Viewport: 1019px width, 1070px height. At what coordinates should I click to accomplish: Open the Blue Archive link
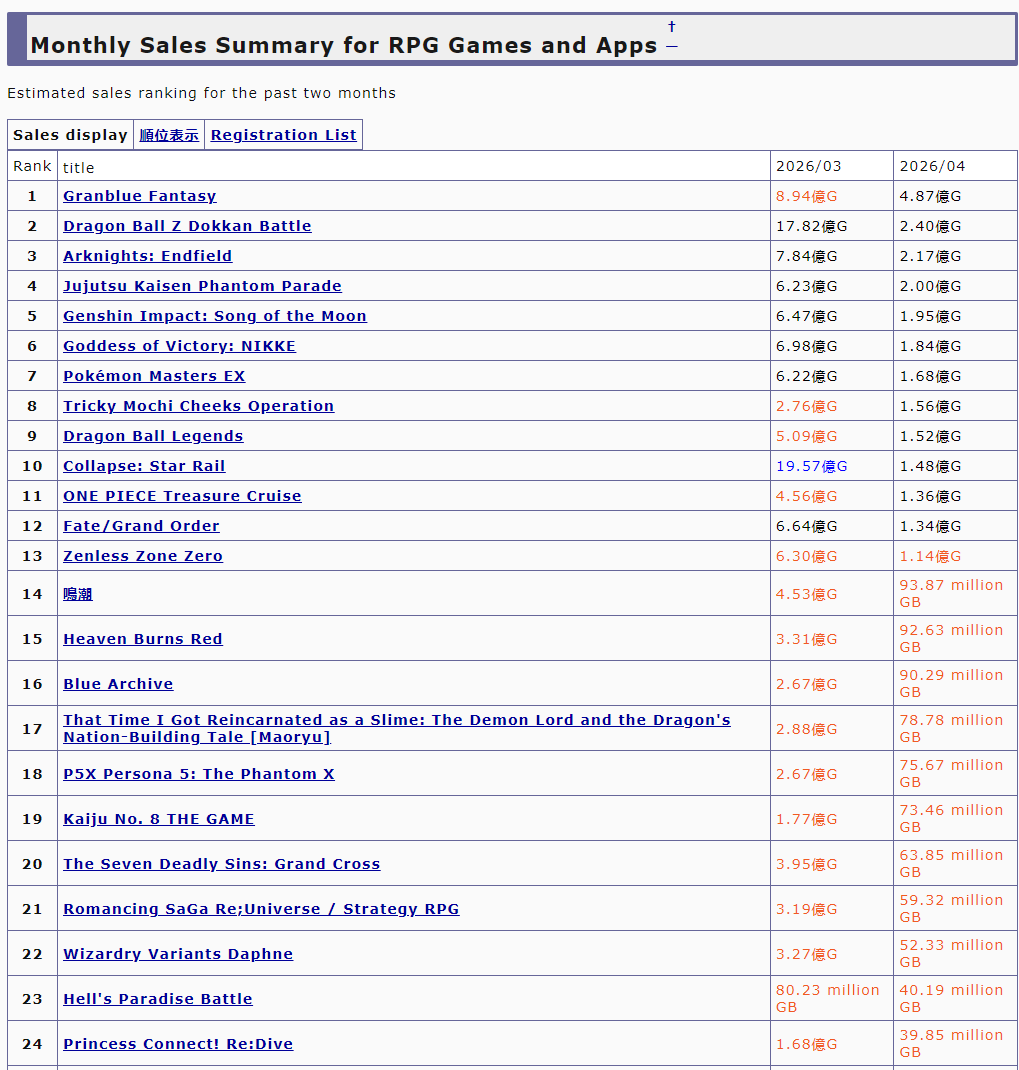[118, 684]
